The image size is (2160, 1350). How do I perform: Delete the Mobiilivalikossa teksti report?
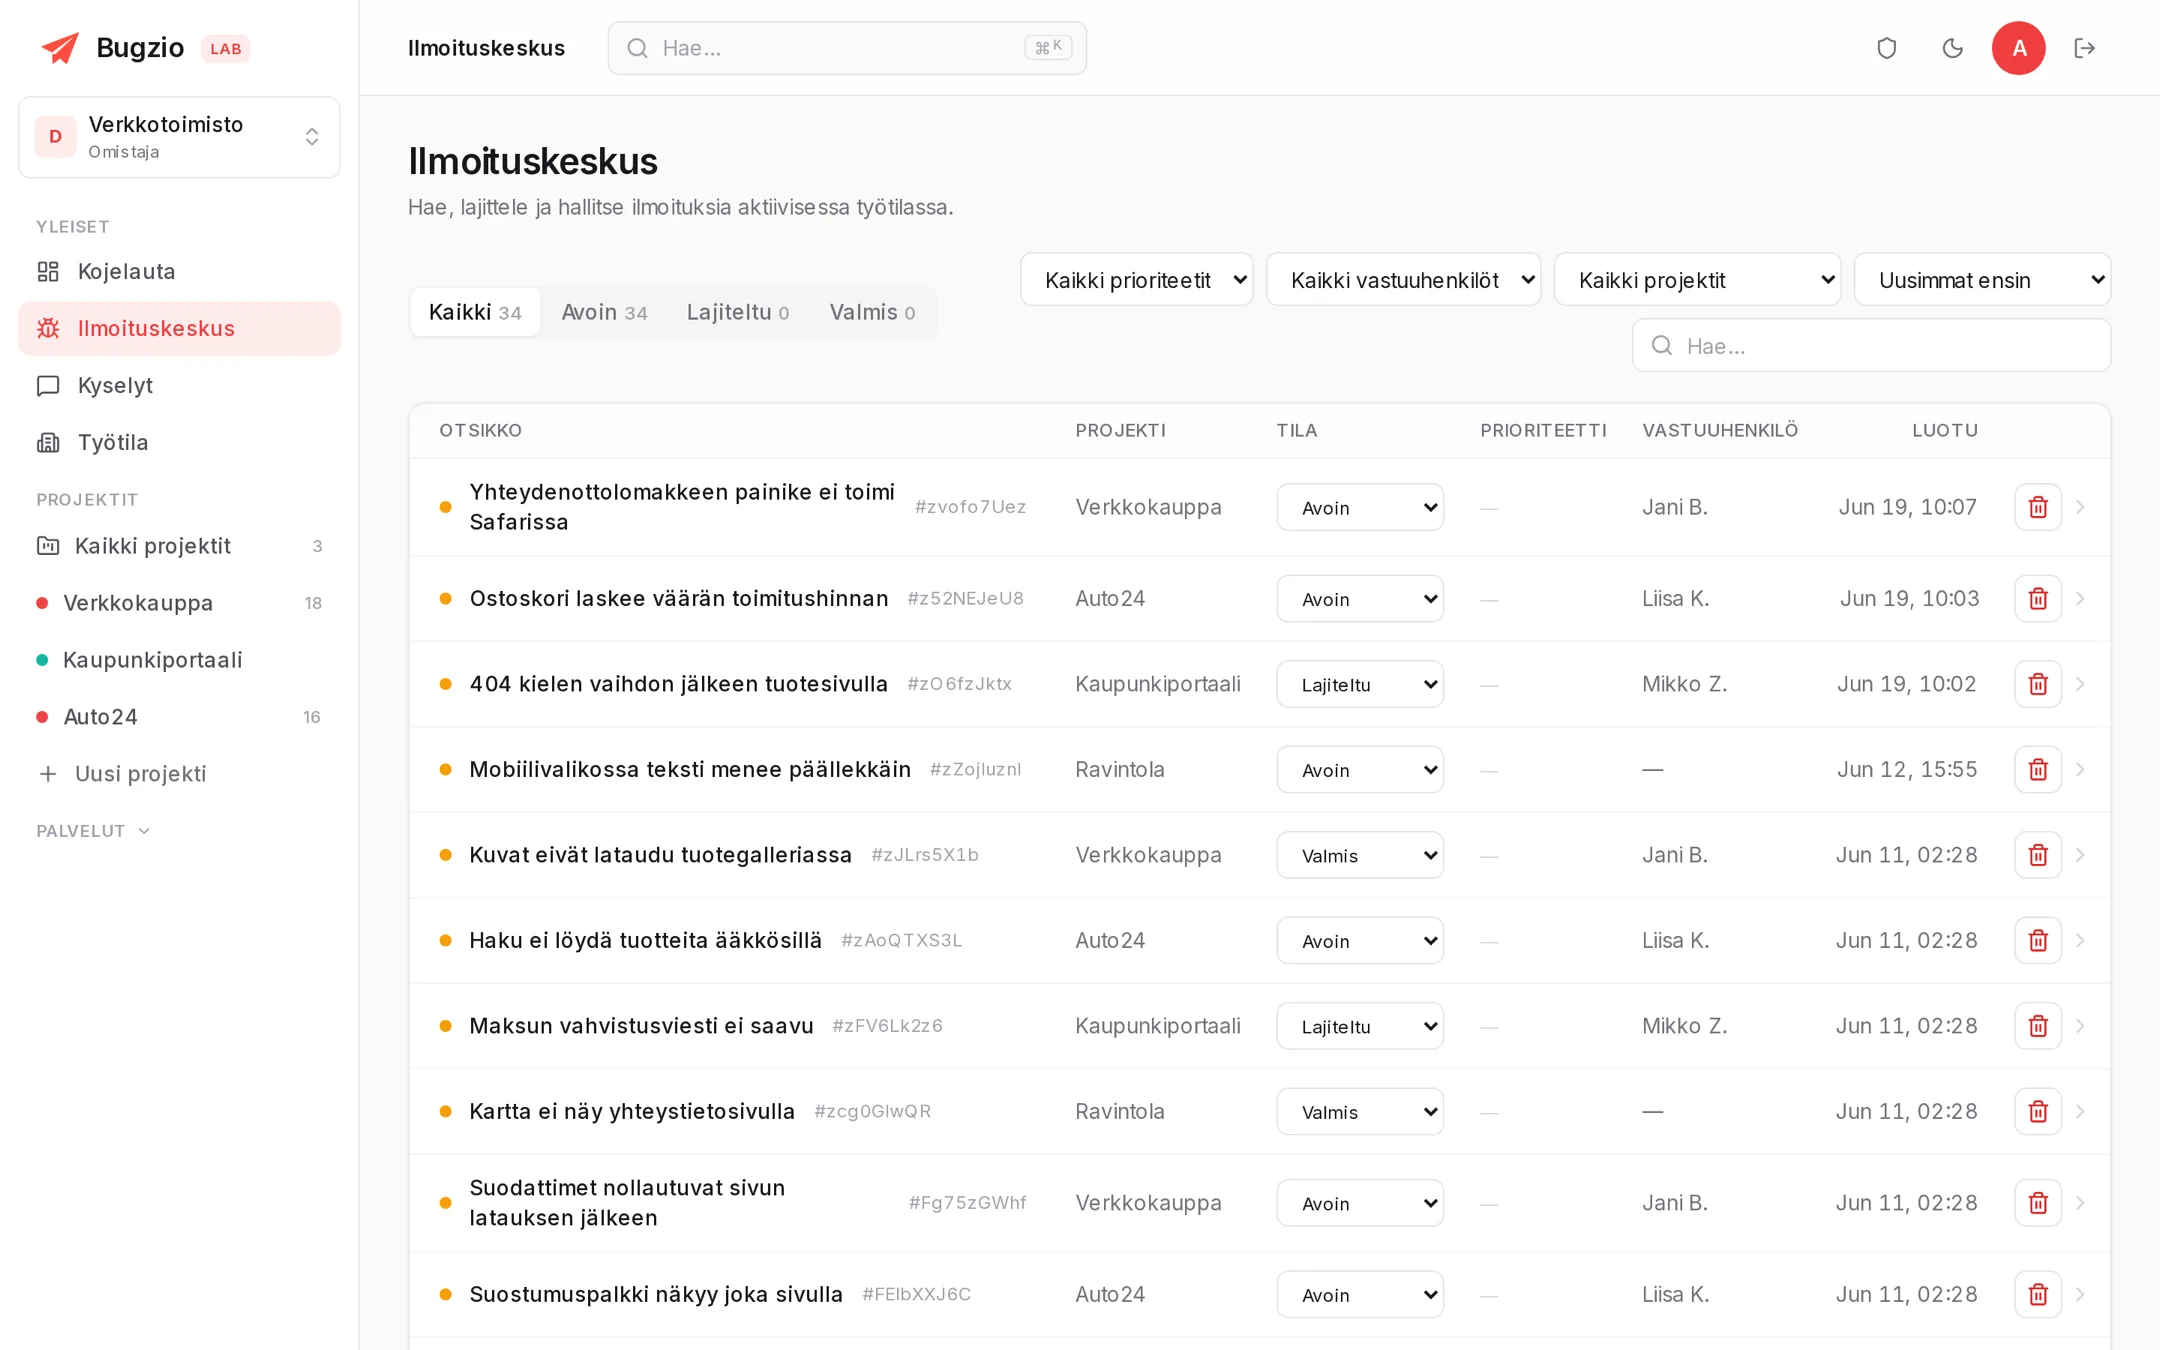click(x=2037, y=769)
